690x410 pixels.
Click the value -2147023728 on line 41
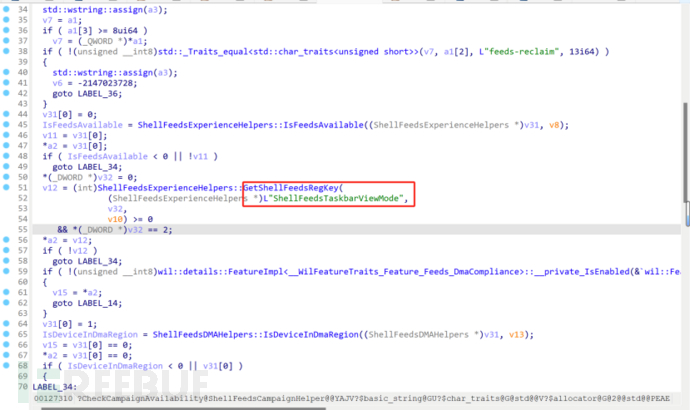[107, 83]
